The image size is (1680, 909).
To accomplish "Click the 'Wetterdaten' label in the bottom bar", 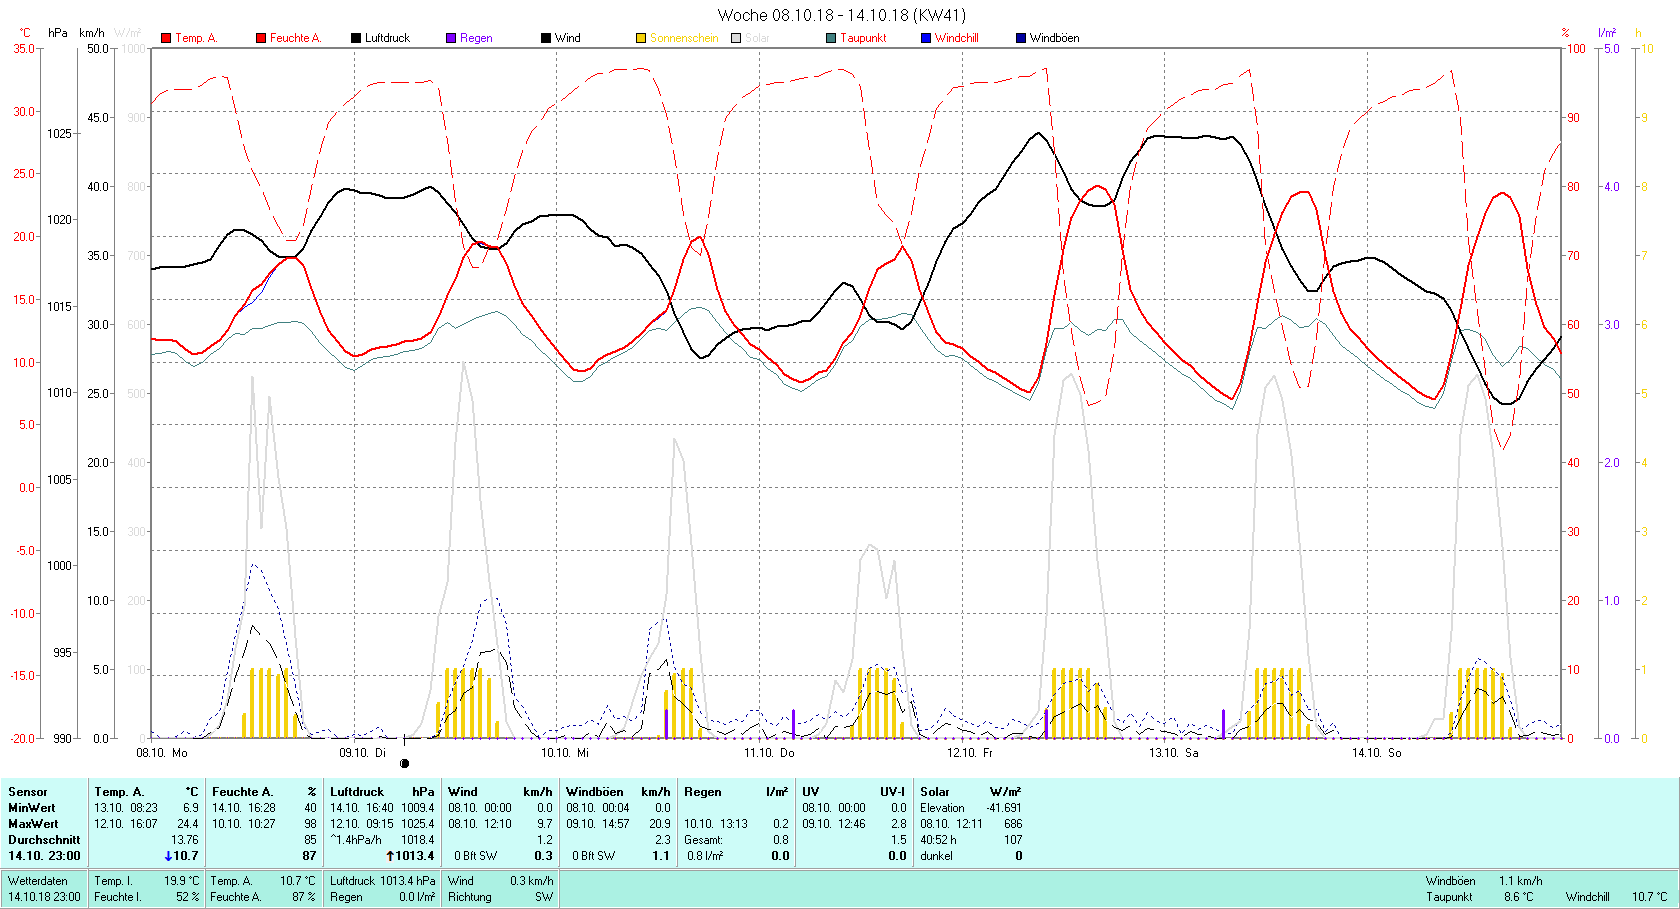I will (x=38, y=881).
